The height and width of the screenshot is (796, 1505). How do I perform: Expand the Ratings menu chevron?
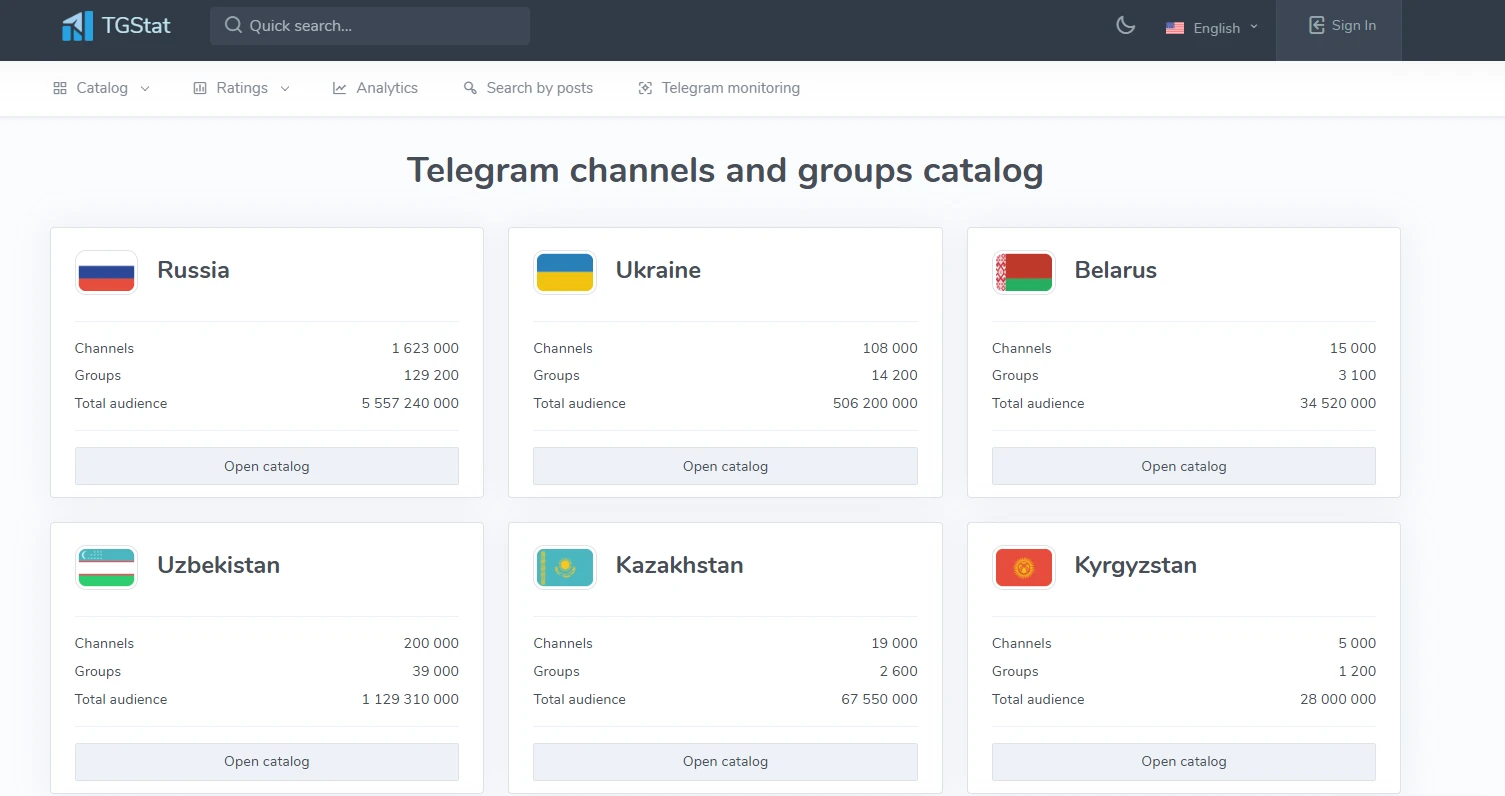pyautogui.click(x=285, y=89)
